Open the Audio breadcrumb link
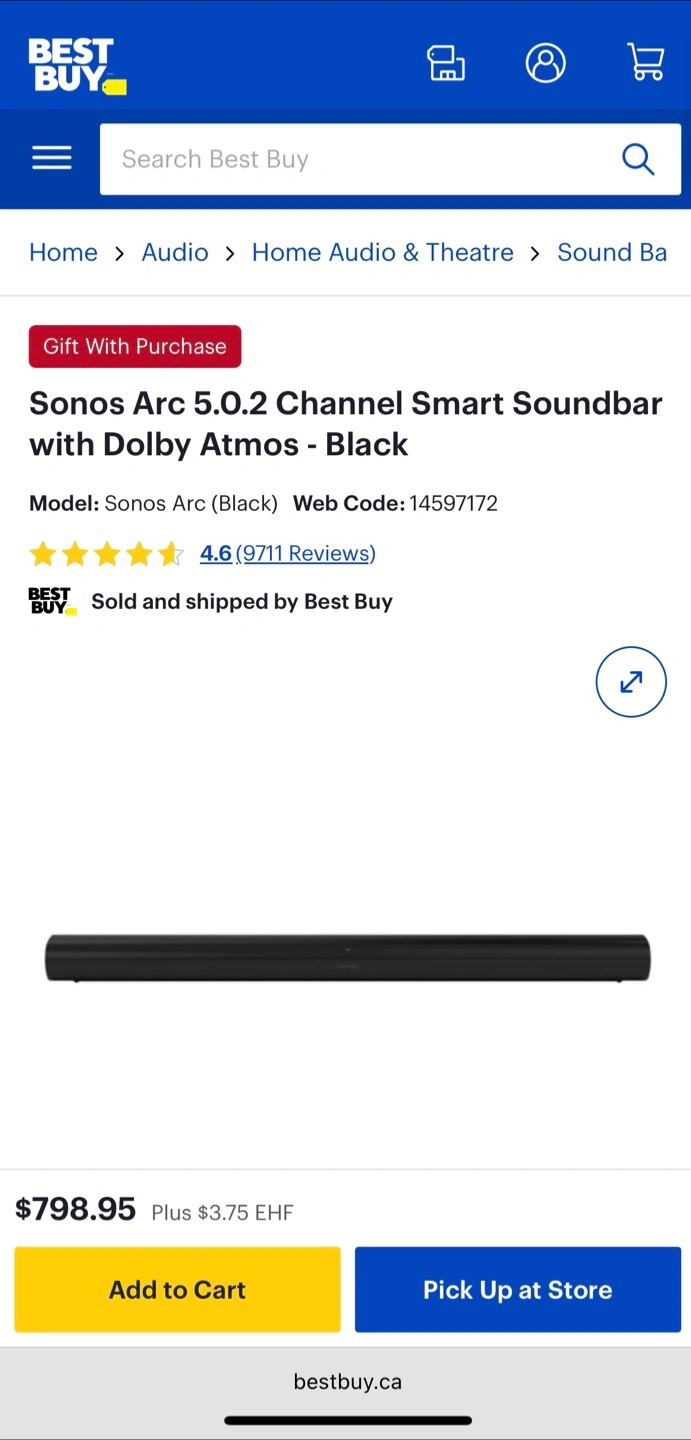This screenshot has height=1440, width=691. coord(175,252)
